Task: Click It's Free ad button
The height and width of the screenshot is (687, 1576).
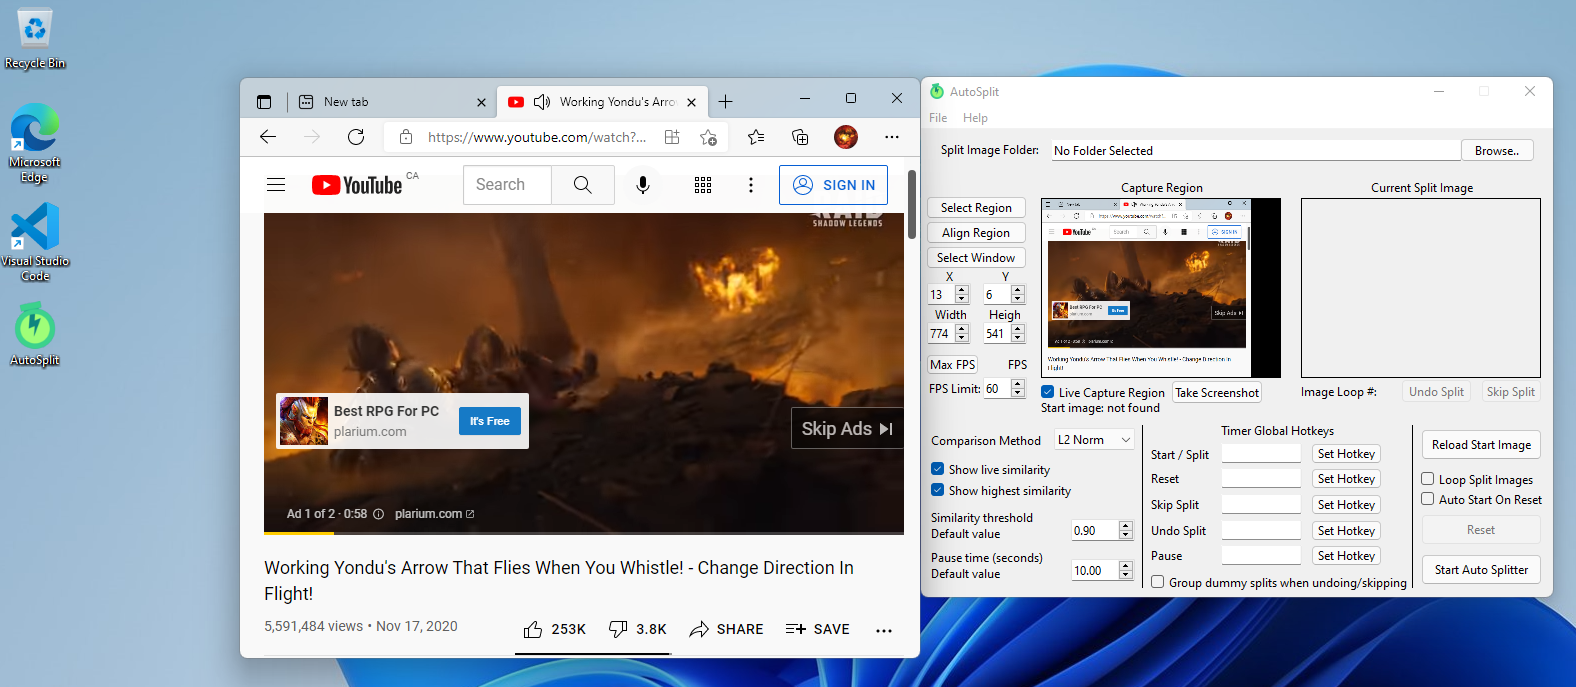Action: tap(490, 421)
